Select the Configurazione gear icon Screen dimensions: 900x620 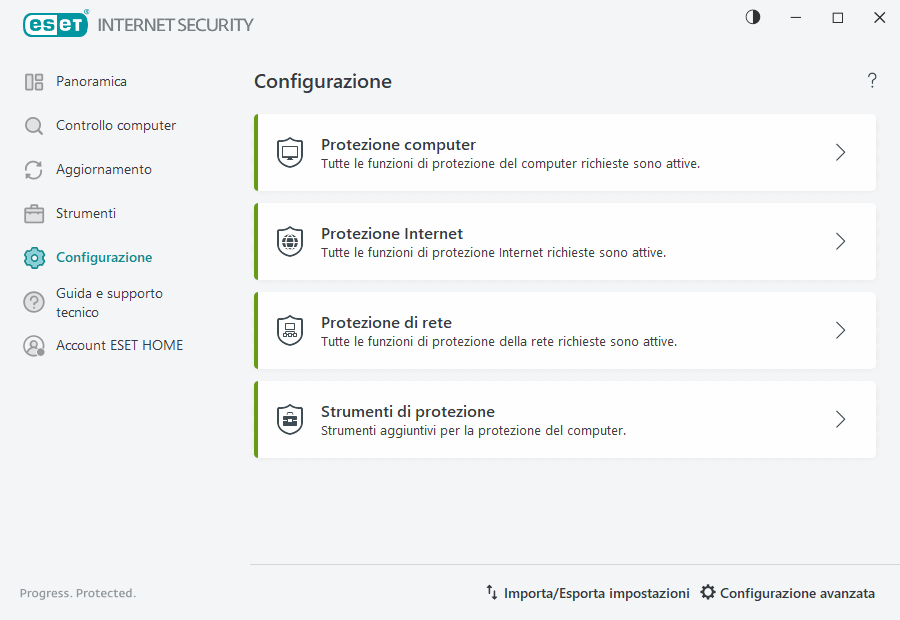point(33,257)
